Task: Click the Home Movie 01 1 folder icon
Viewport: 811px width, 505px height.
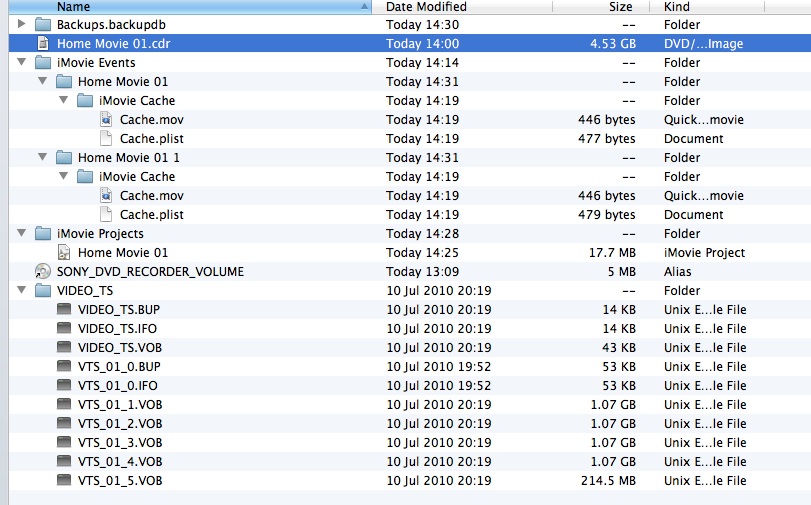Action: pyautogui.click(x=64, y=157)
